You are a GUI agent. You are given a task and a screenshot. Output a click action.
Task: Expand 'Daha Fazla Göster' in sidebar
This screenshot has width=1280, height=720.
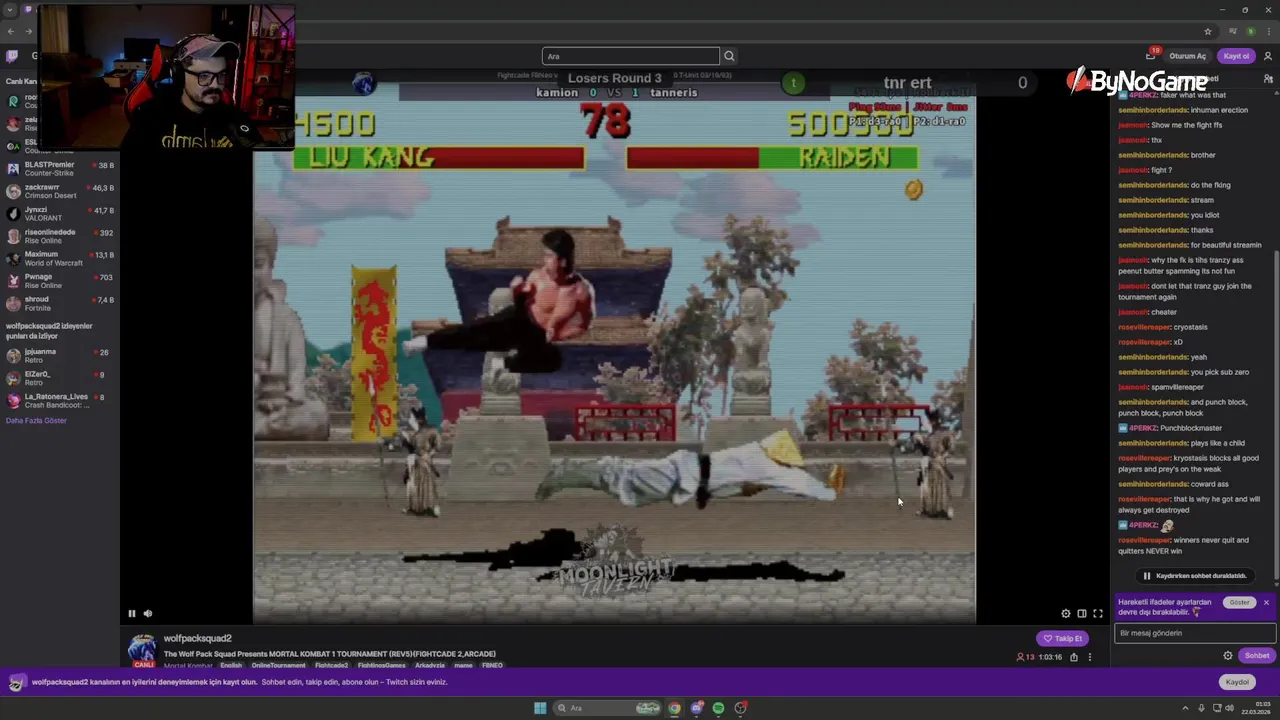(x=36, y=421)
